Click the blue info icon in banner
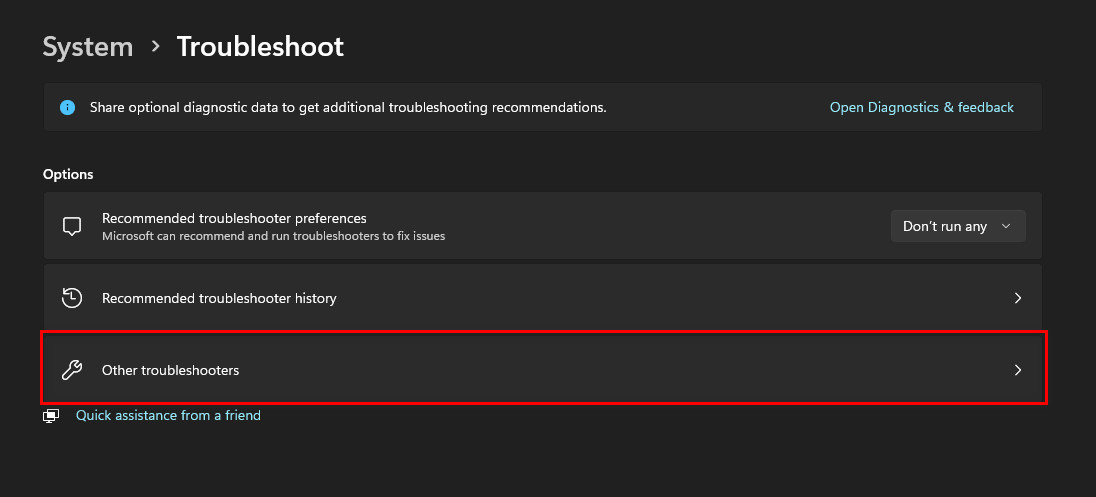This screenshot has width=1096, height=497. point(67,107)
